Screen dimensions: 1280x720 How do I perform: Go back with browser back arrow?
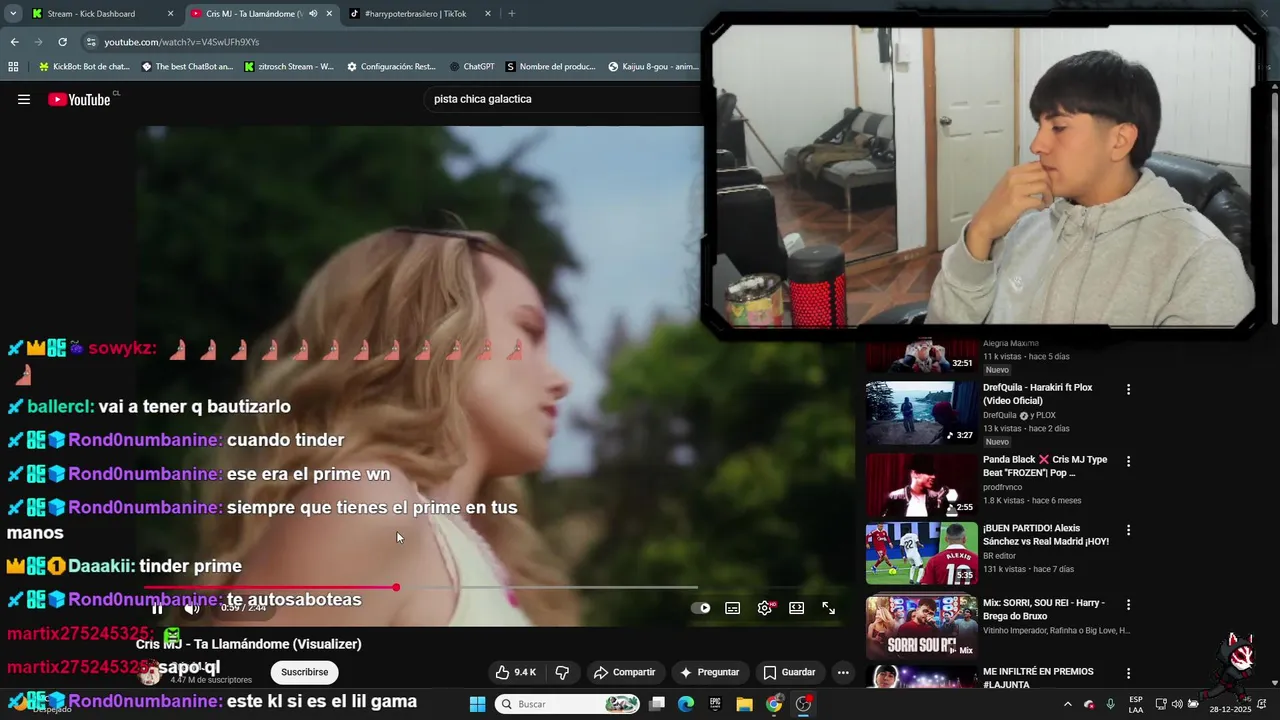[14, 42]
